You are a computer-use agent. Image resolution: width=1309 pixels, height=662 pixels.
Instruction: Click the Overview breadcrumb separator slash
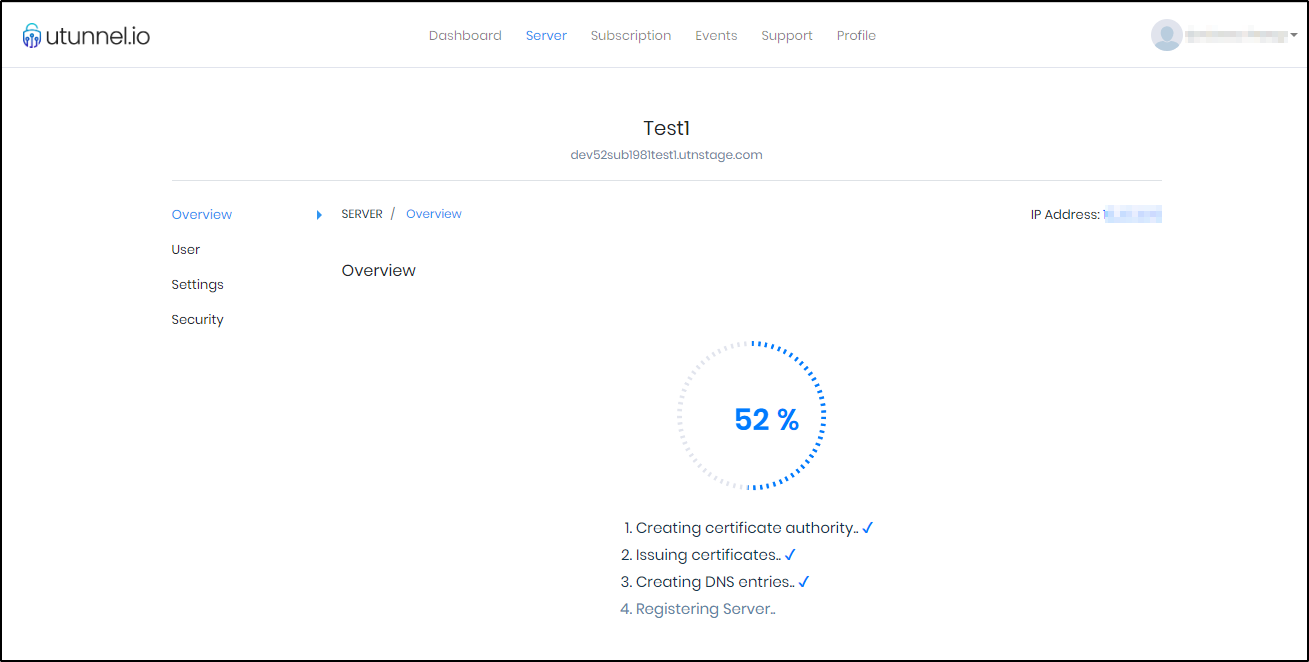click(394, 213)
